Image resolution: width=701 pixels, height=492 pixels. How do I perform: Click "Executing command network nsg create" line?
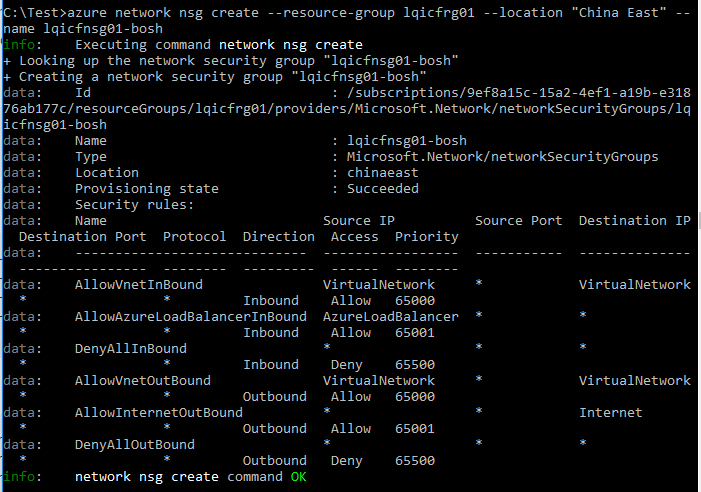pyautogui.click(x=219, y=45)
